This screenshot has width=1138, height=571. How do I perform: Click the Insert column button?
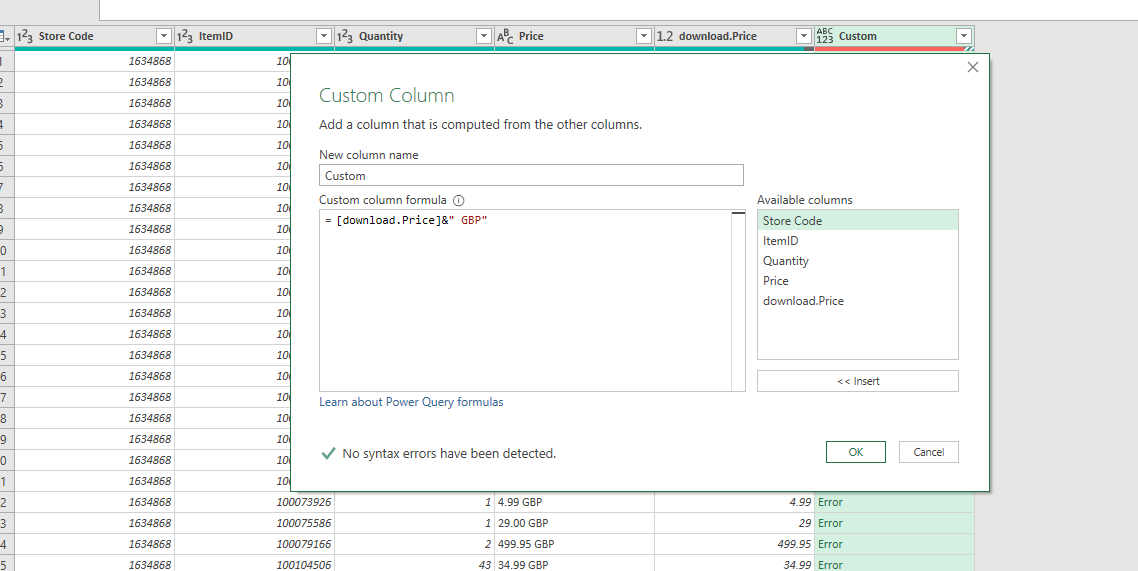(x=858, y=381)
